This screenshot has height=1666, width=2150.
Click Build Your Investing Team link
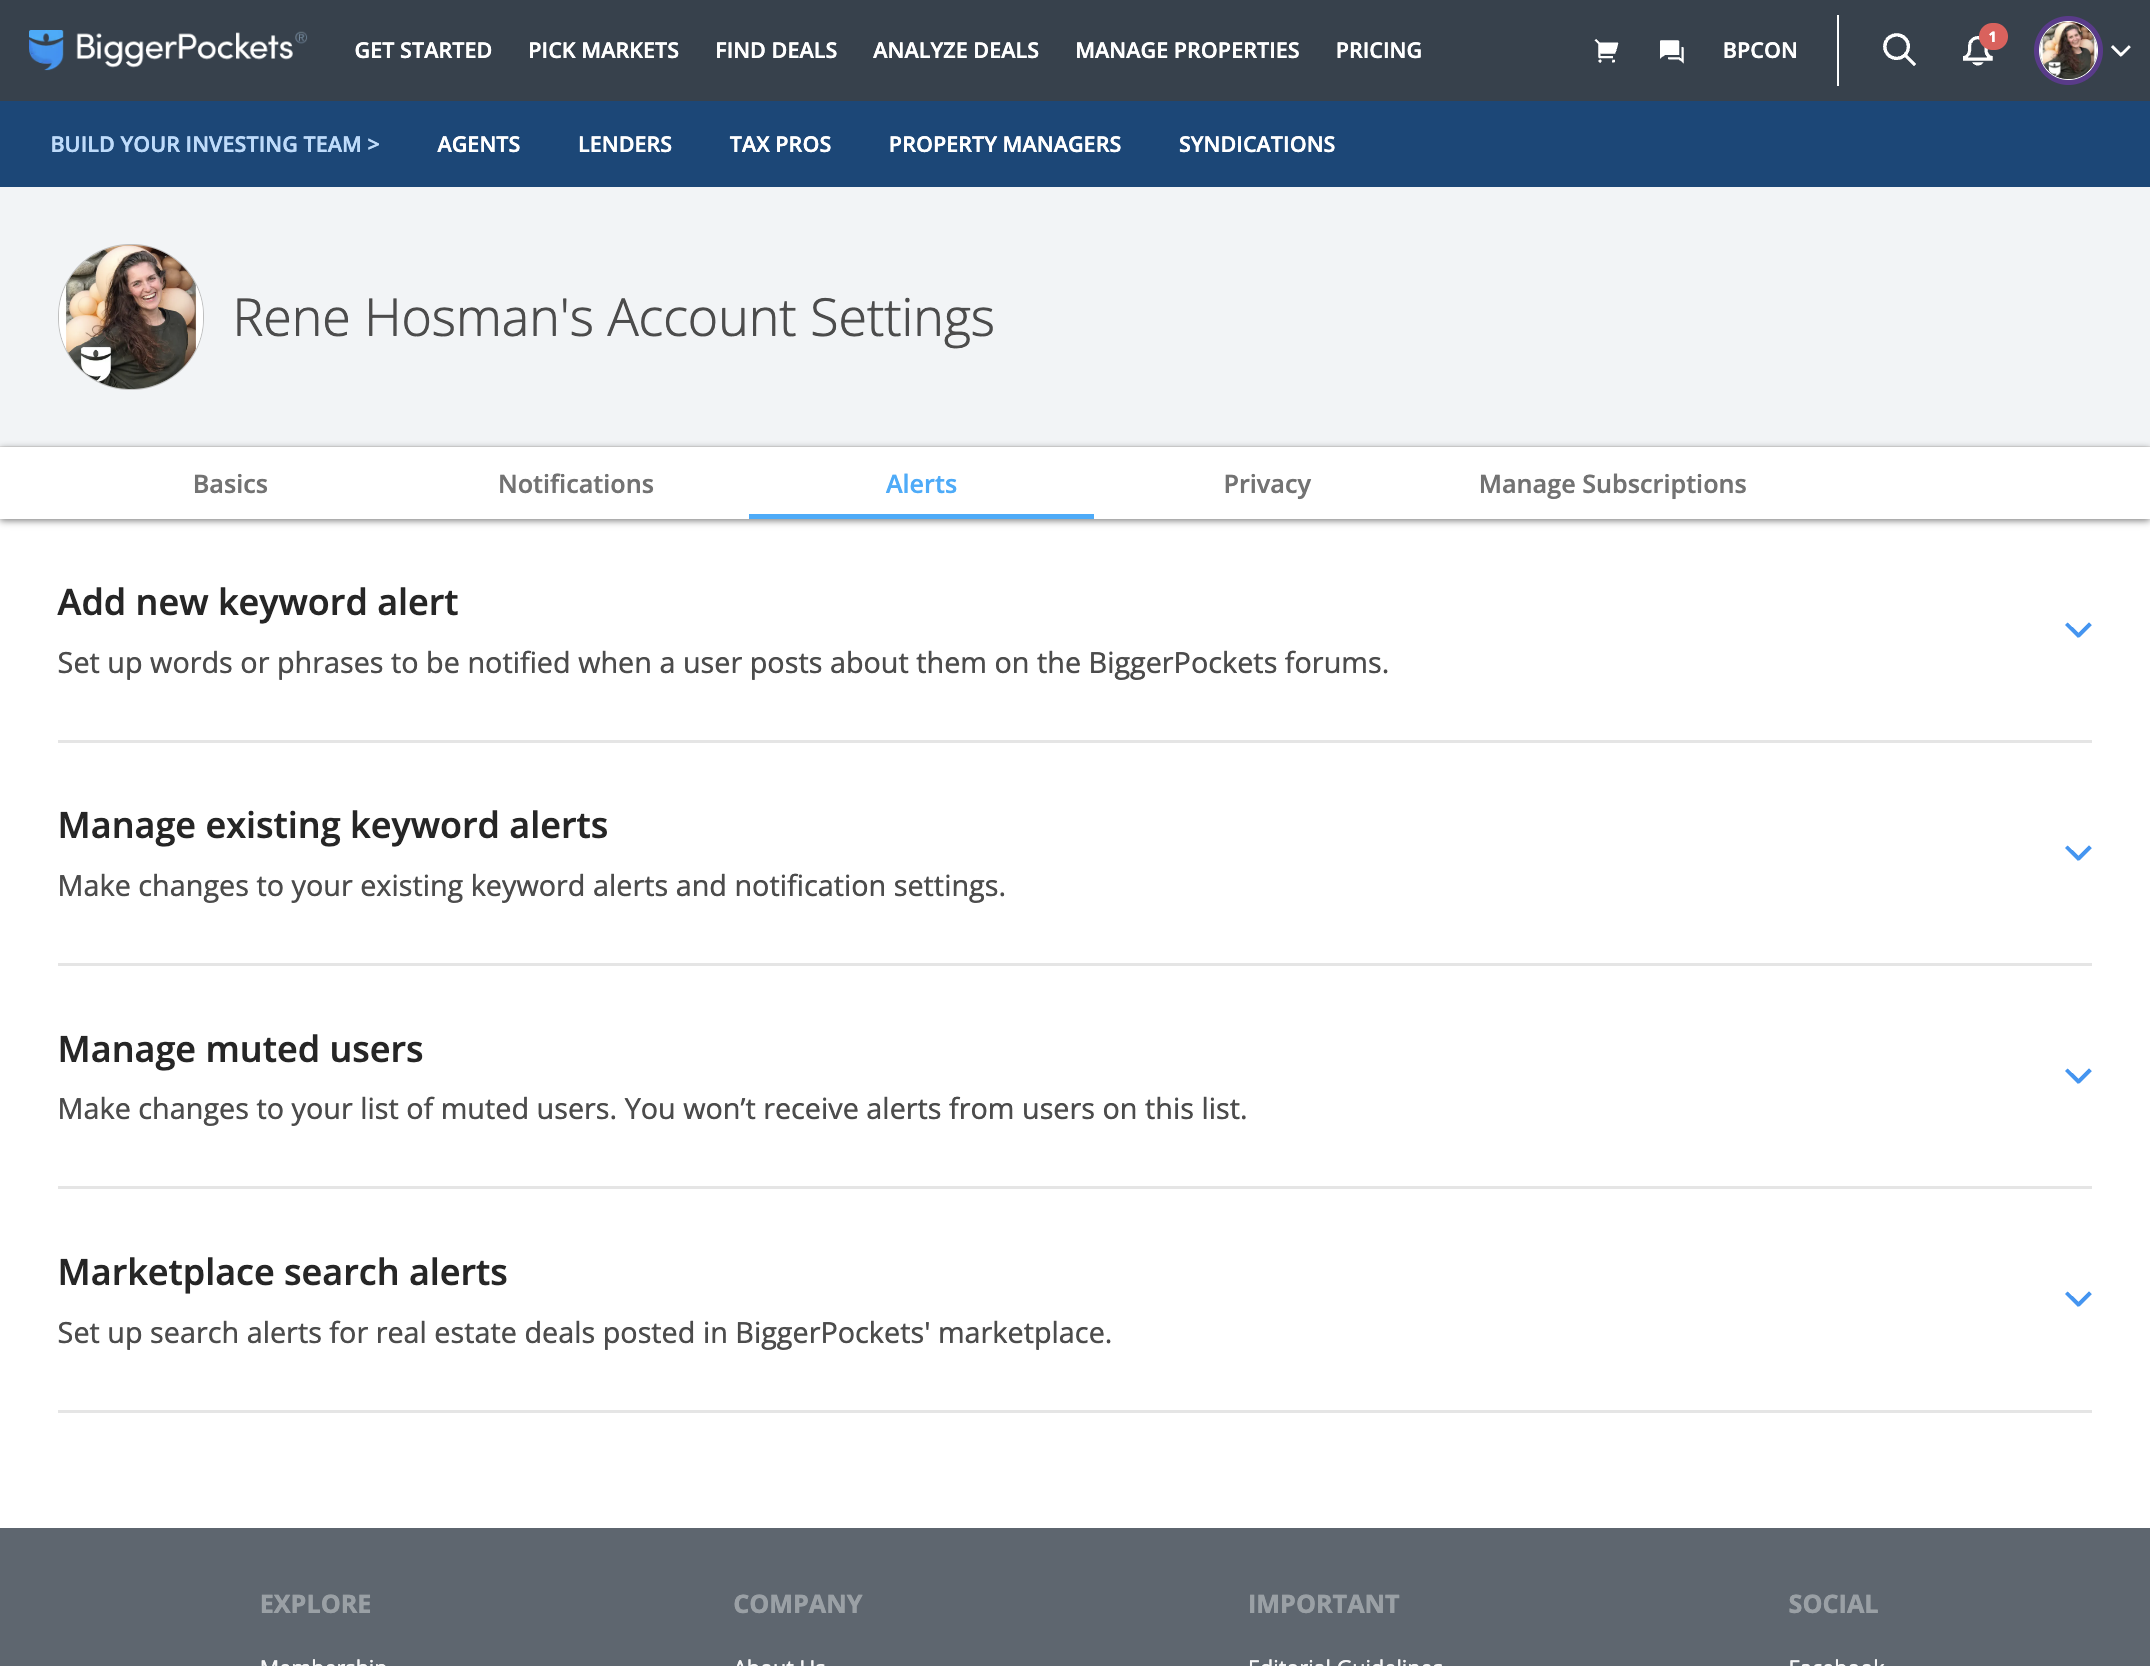pos(215,144)
